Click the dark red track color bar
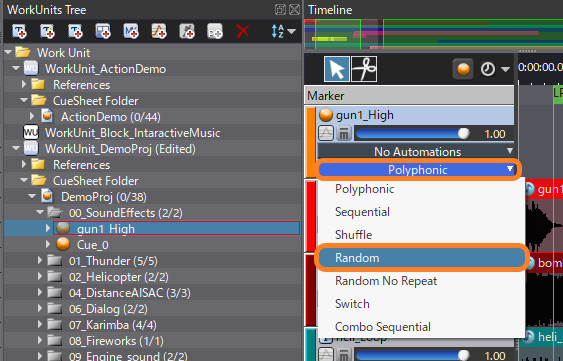 pyautogui.click(x=310, y=290)
